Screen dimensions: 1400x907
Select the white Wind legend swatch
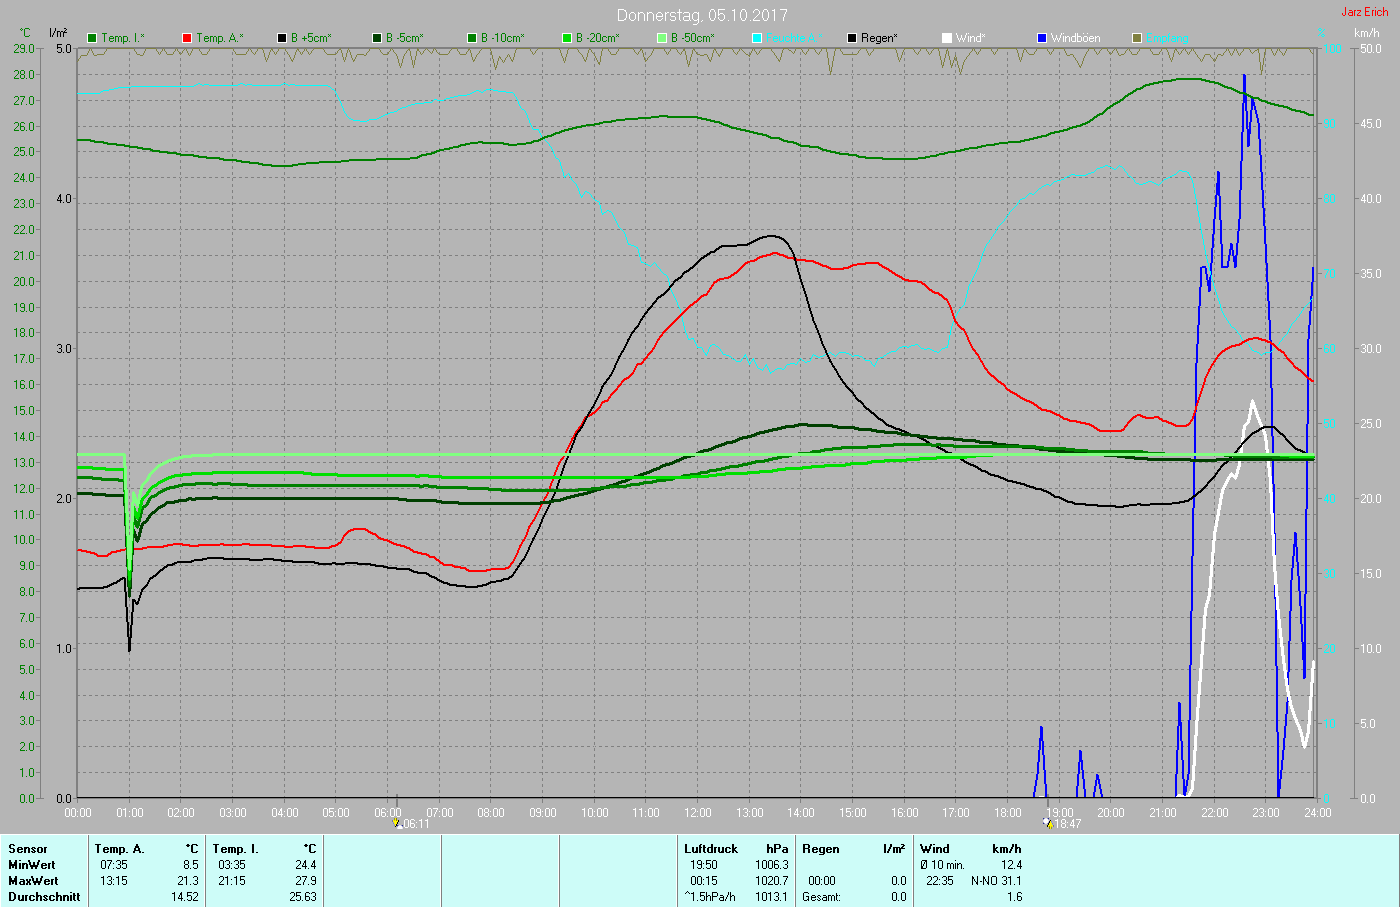pyautogui.click(x=947, y=38)
